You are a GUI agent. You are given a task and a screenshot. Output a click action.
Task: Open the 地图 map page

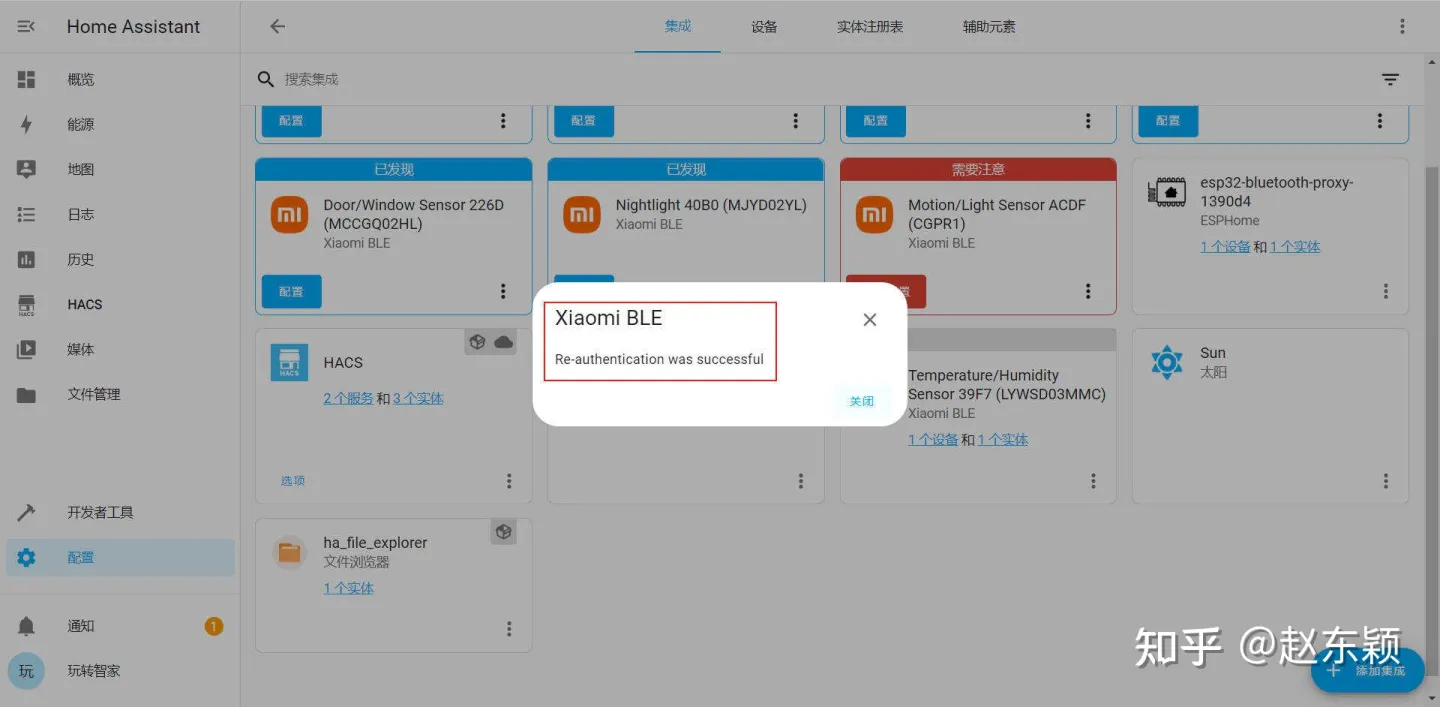tap(120, 170)
